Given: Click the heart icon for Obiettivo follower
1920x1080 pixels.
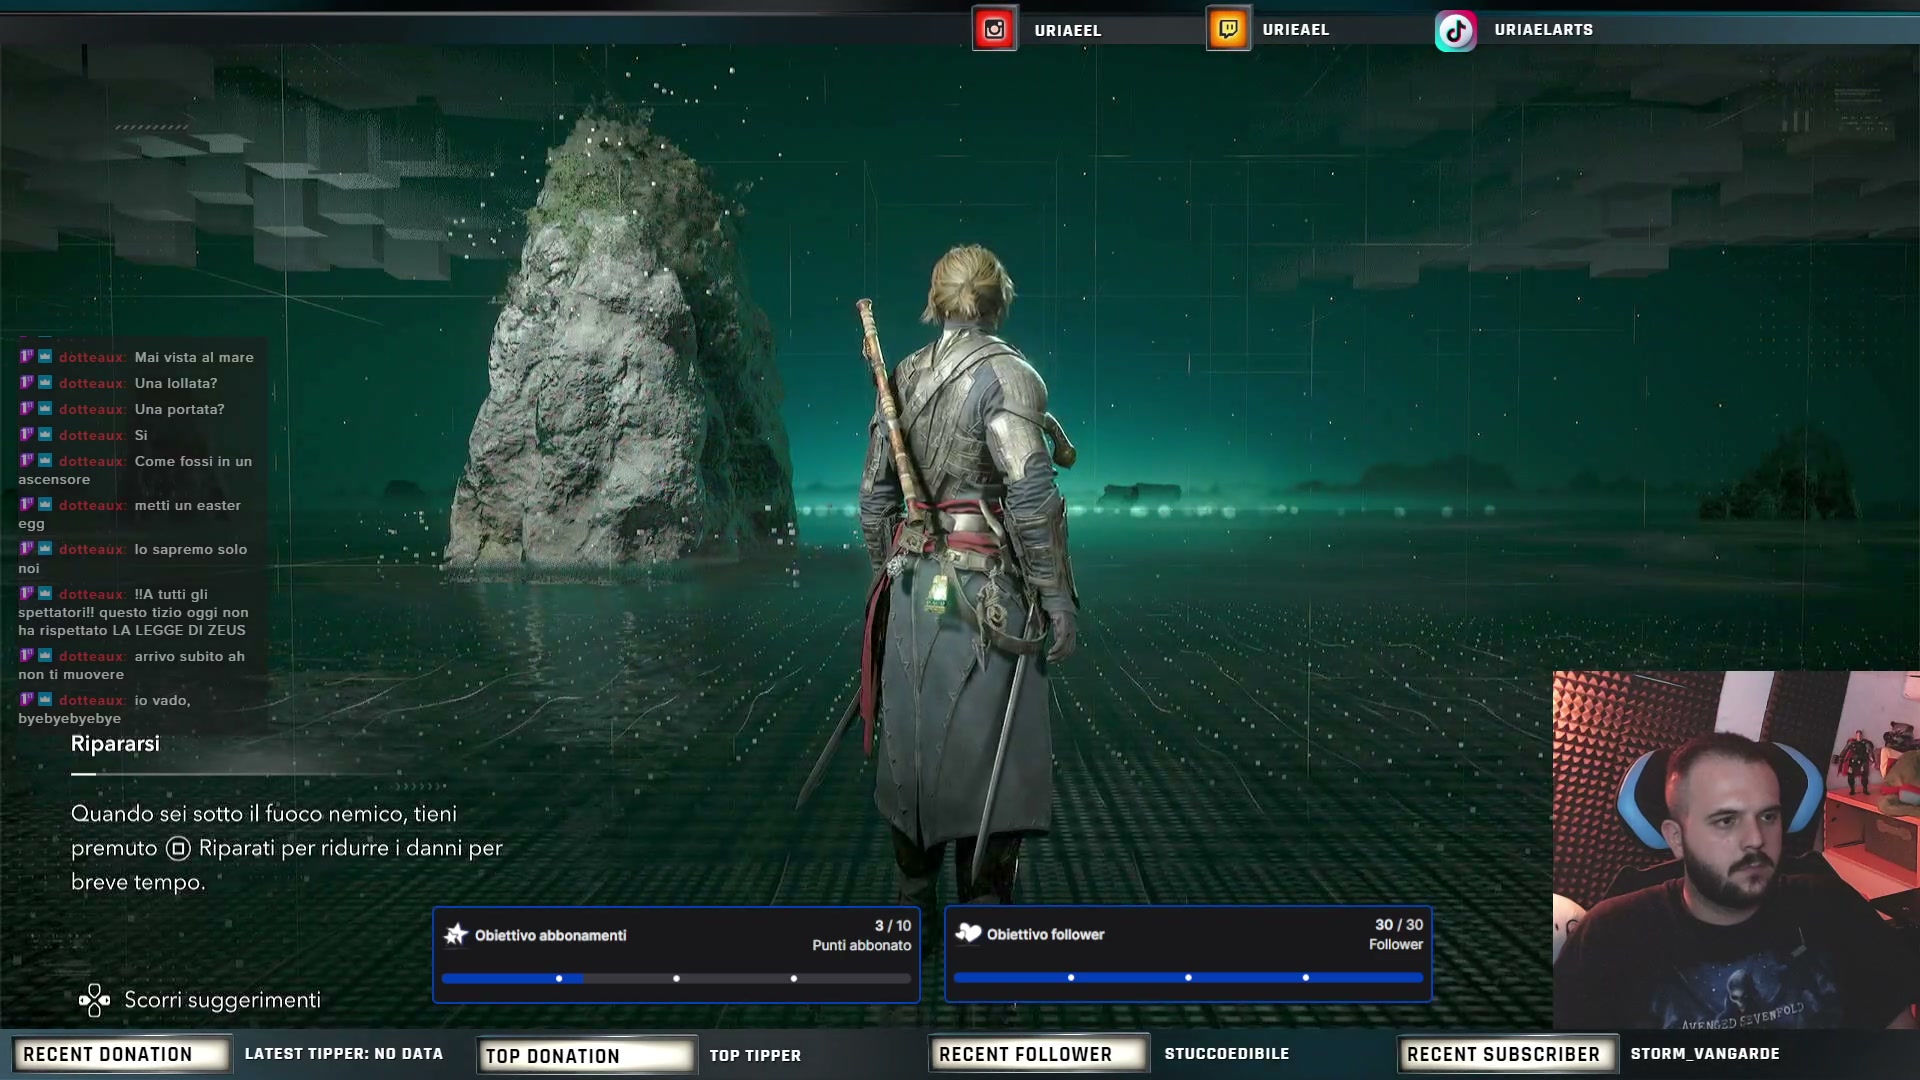Looking at the screenshot, I should click(x=968, y=933).
